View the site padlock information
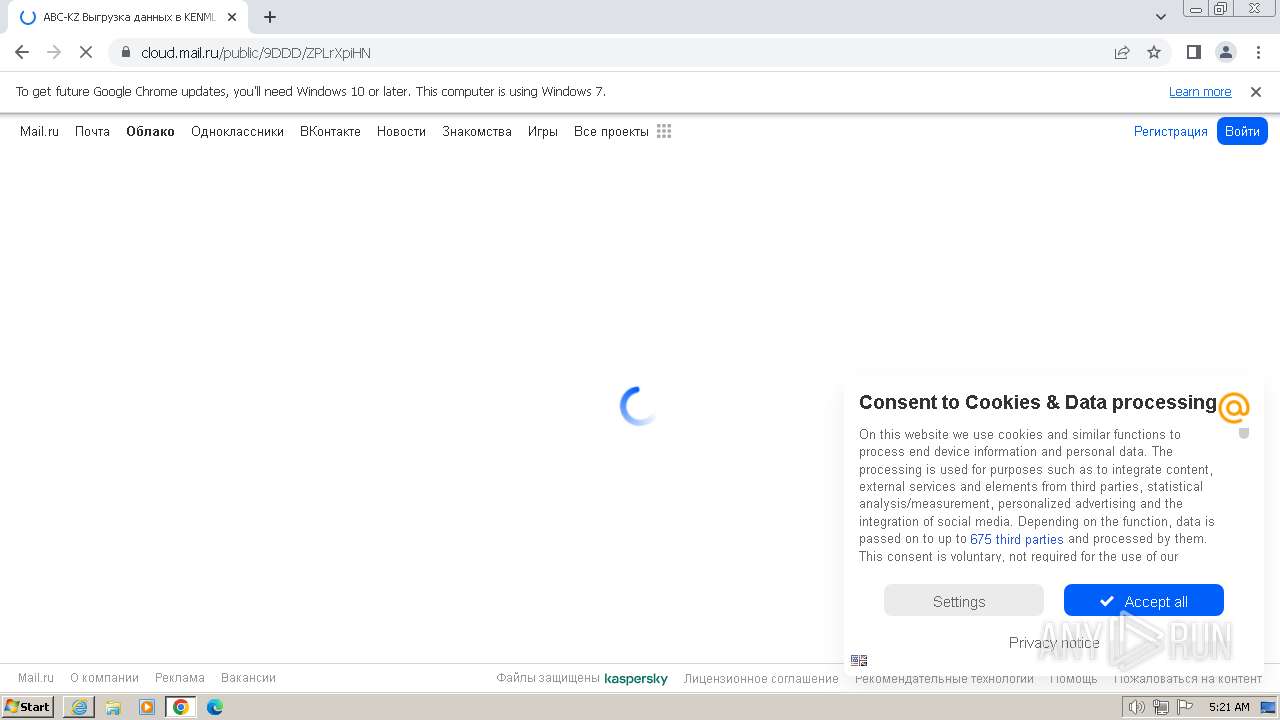This screenshot has height=720, width=1280. (x=125, y=52)
